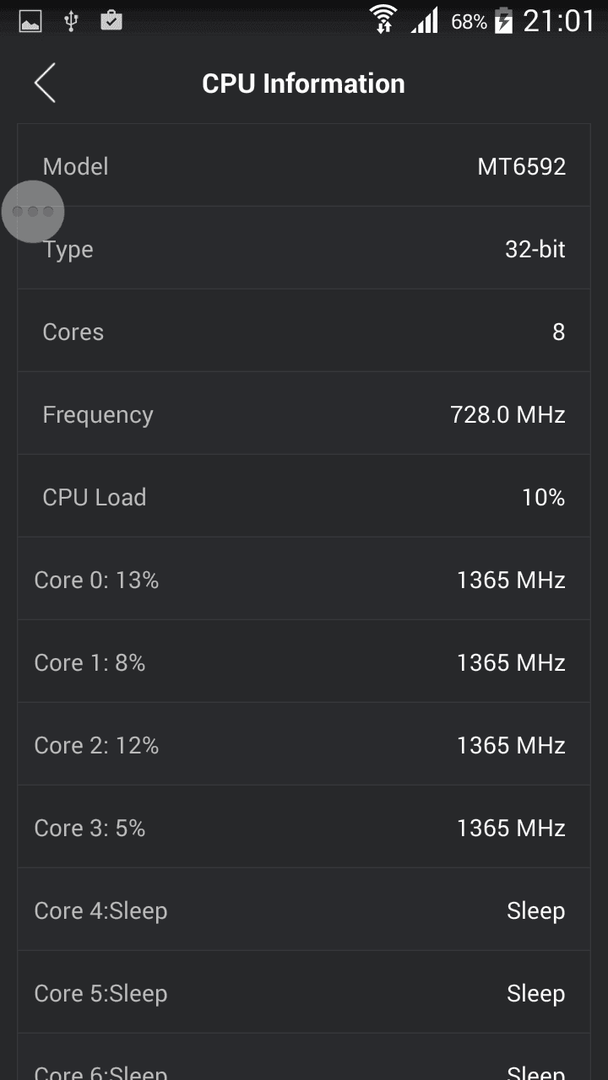The width and height of the screenshot is (608, 1080).
Task: Select the Model MT6592 row
Action: [x=304, y=165]
